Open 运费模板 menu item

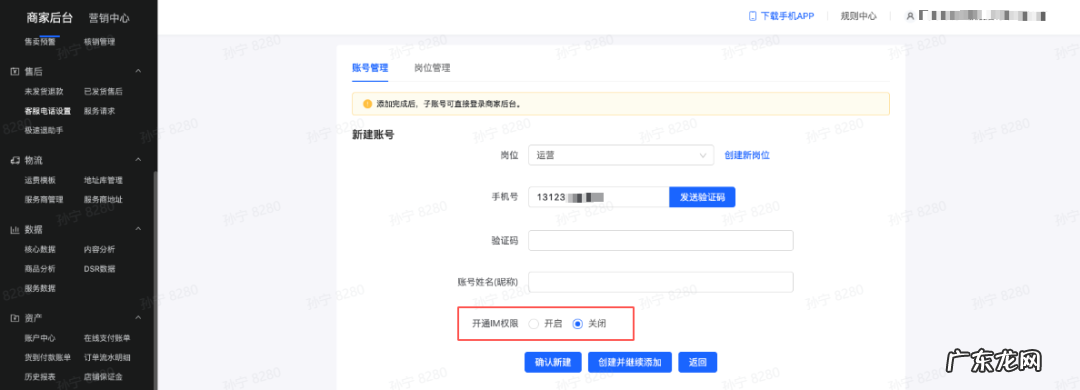(x=40, y=180)
